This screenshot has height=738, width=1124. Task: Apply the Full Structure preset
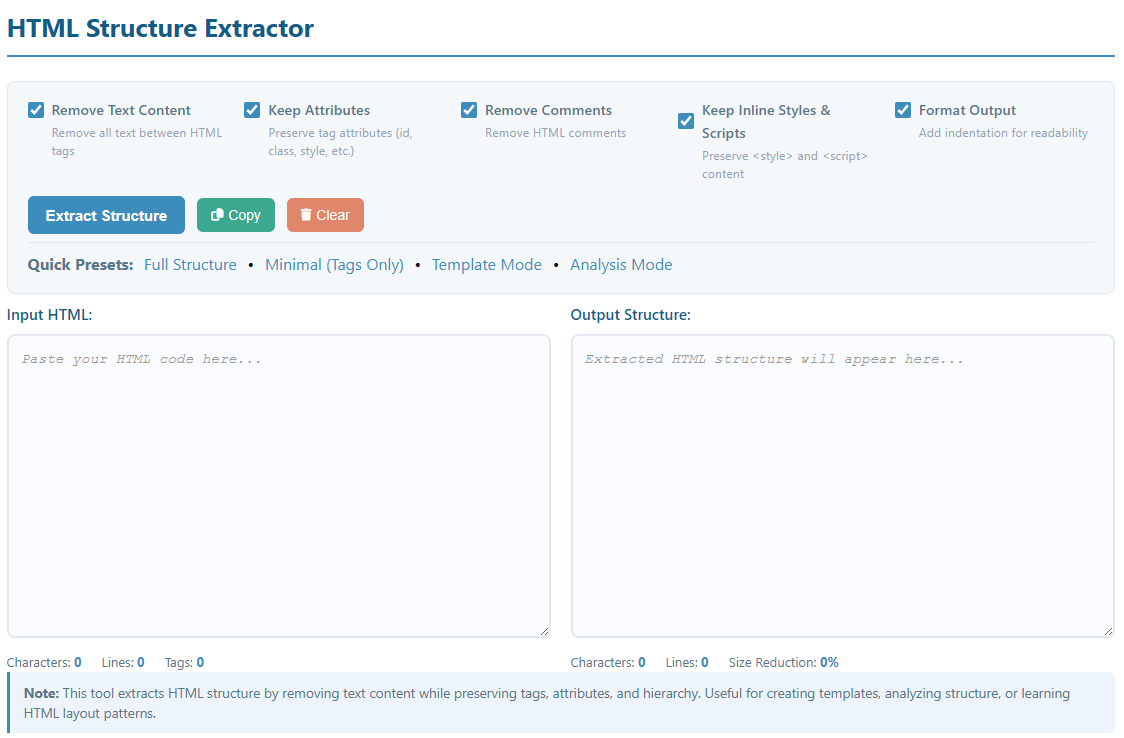click(x=190, y=265)
